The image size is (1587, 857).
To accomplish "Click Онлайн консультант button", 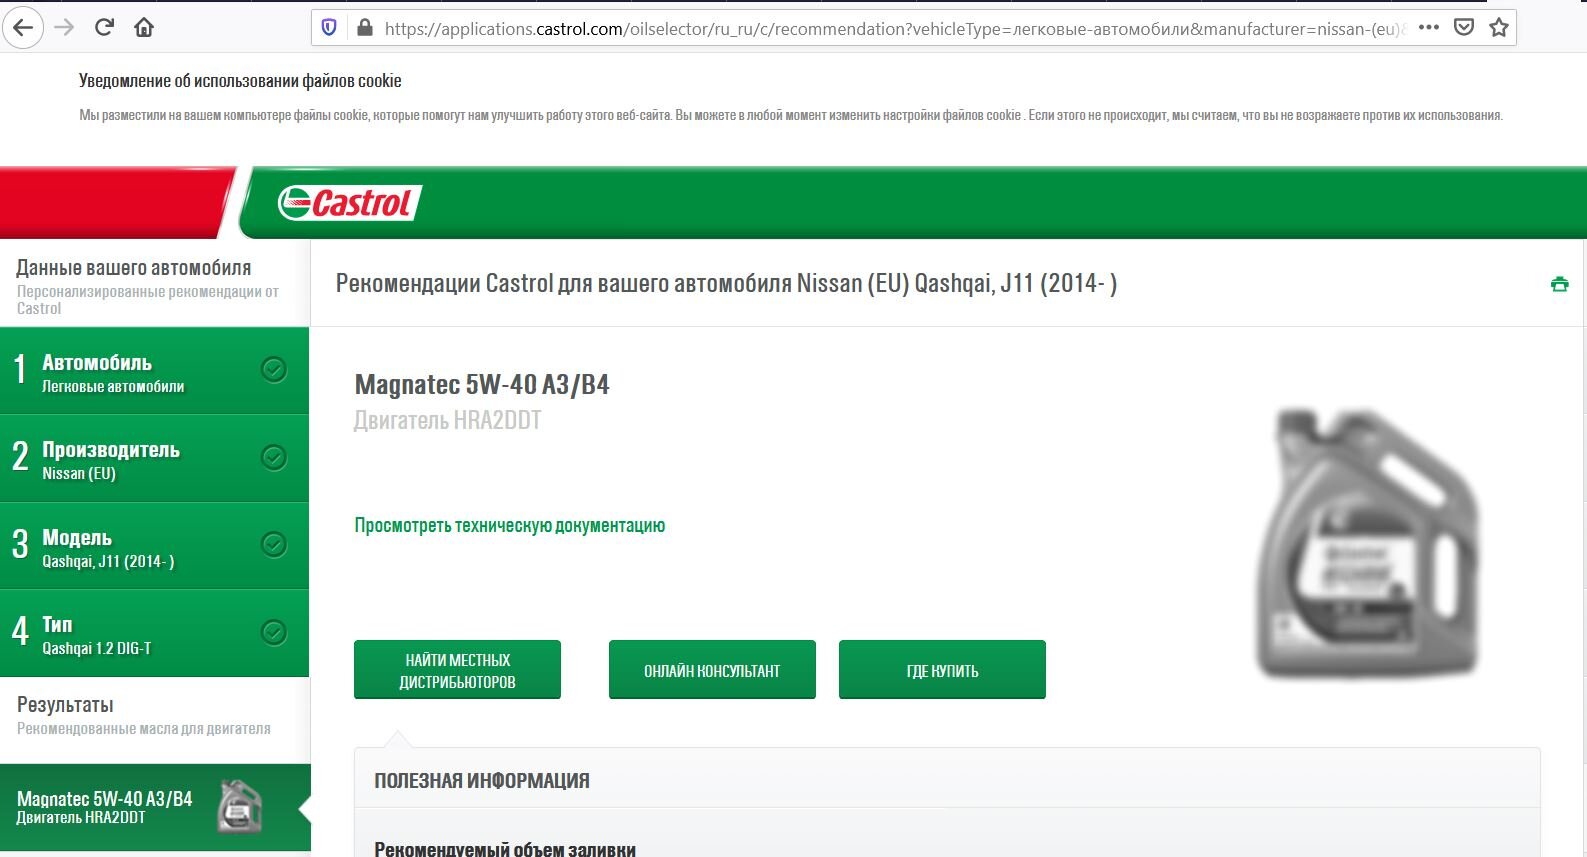I will [x=712, y=670].
